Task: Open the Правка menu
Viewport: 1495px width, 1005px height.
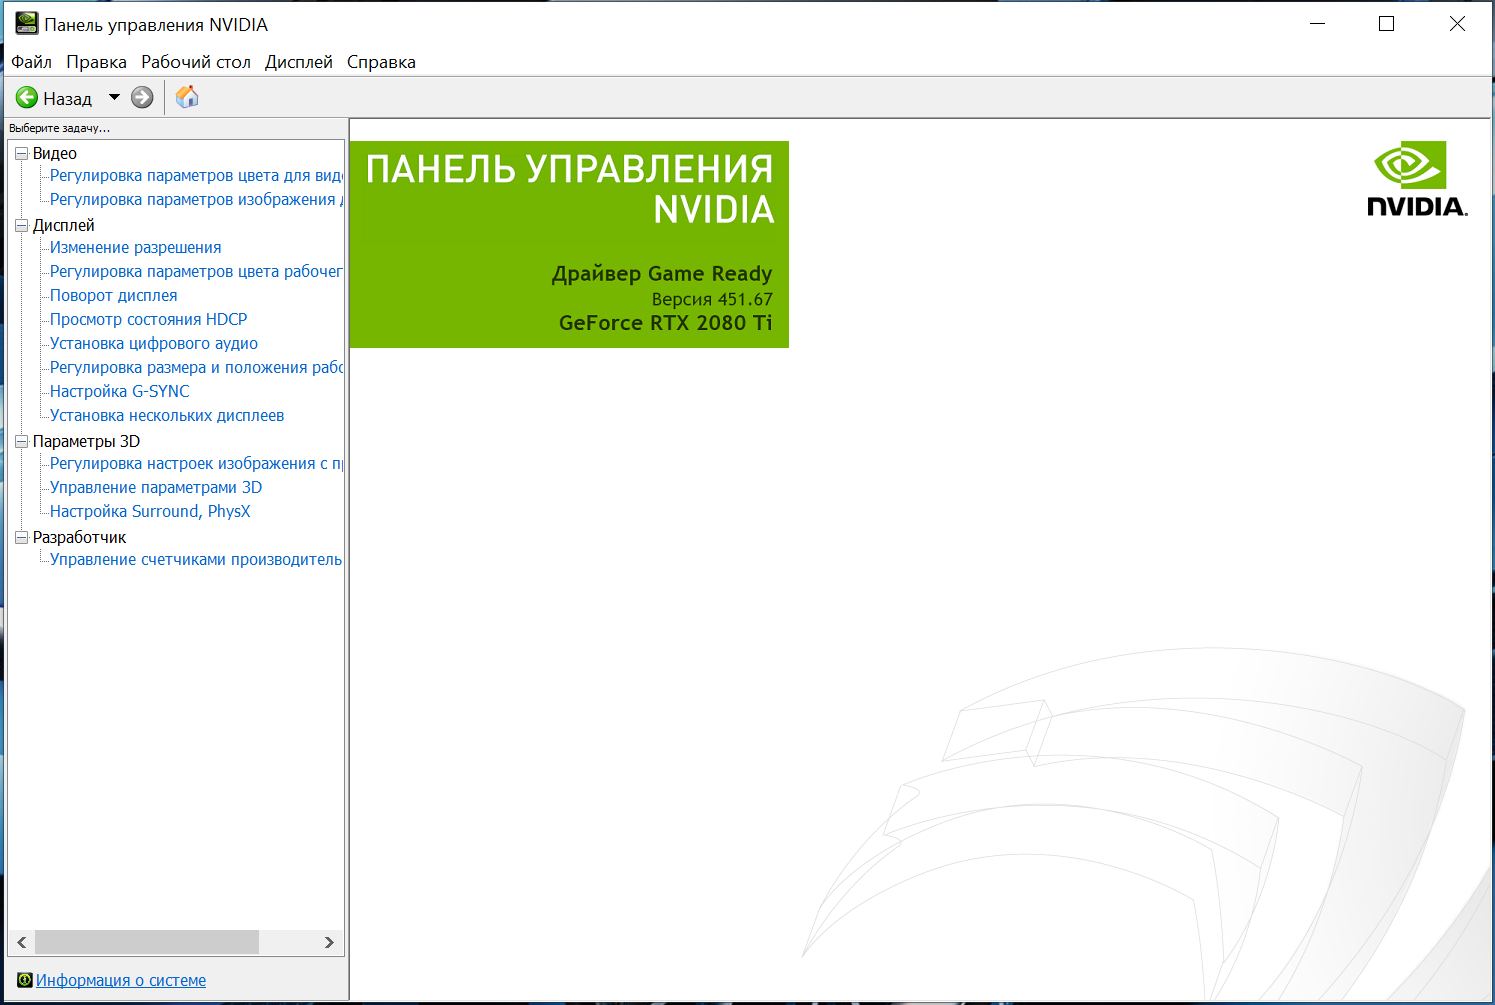Action: [96, 62]
